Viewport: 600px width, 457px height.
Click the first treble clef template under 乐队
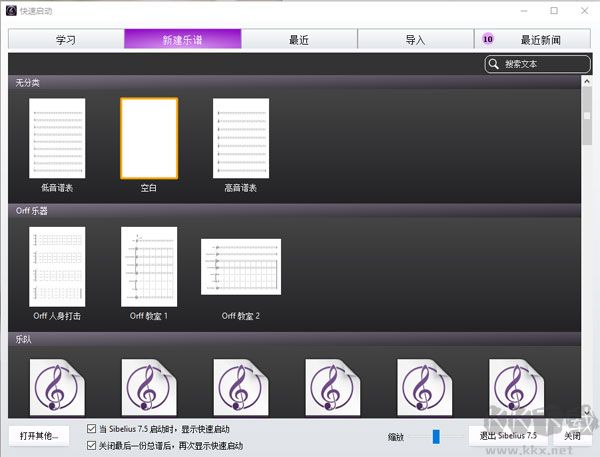(57, 386)
